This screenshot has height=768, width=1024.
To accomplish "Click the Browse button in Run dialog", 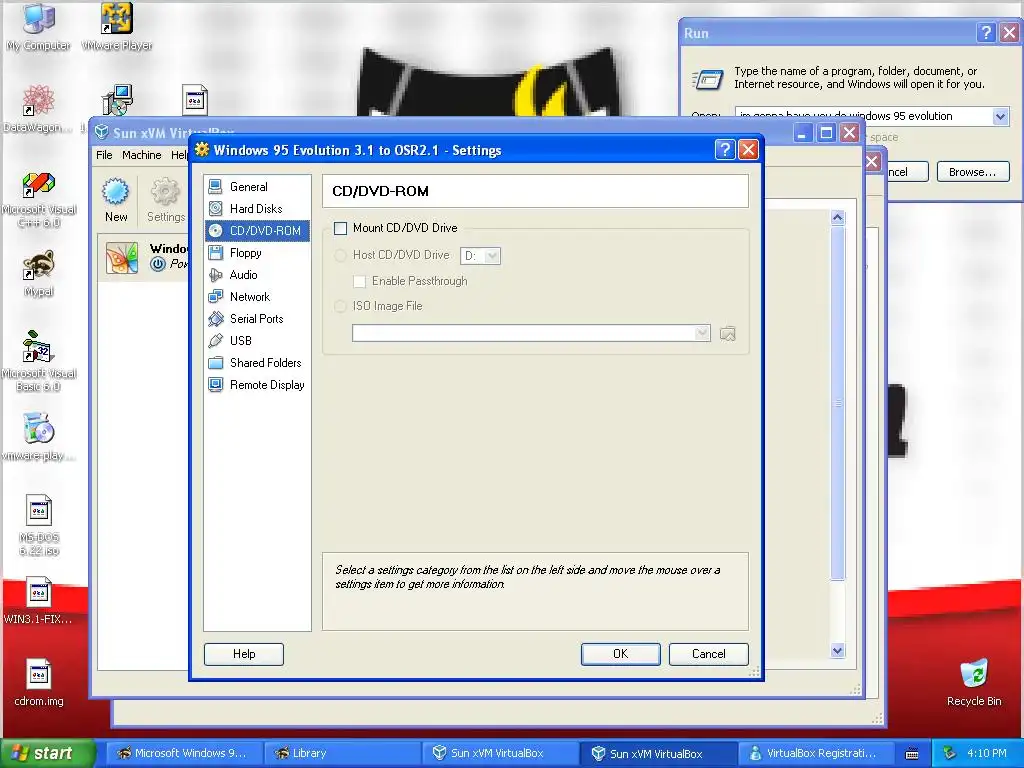I will tap(972, 172).
